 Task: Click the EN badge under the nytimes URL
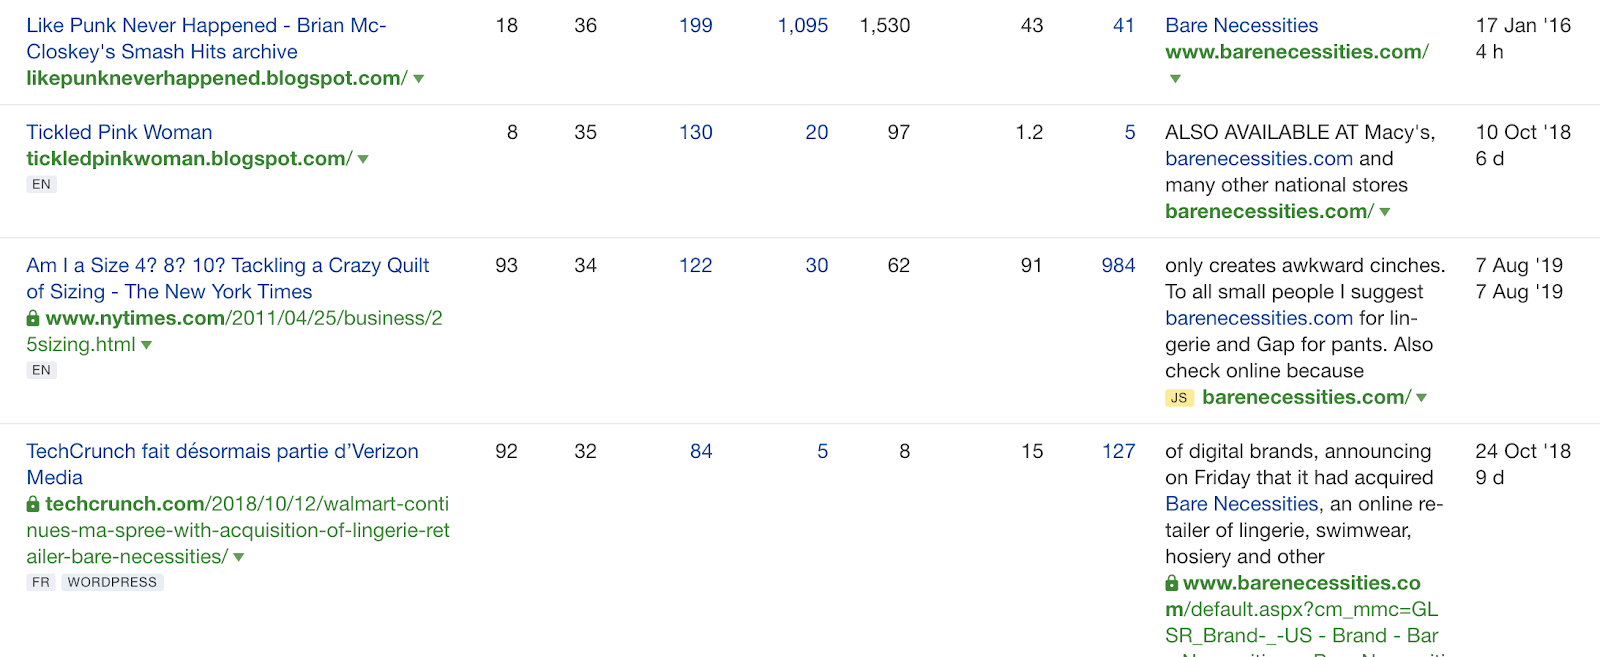41,370
